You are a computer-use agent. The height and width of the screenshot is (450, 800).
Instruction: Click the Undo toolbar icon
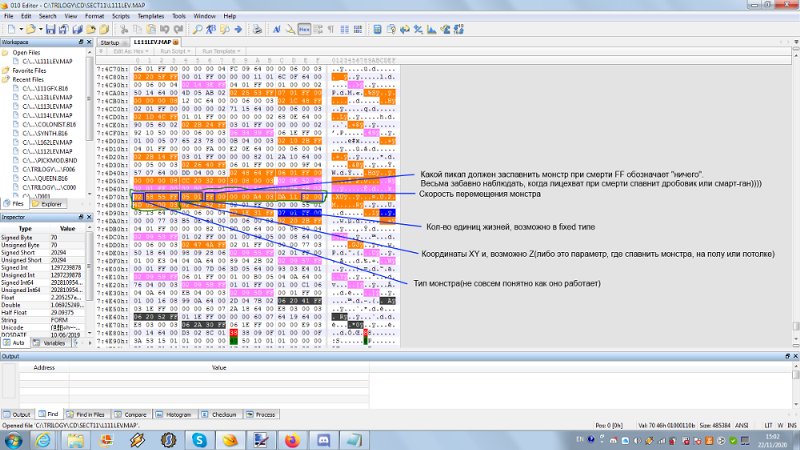164,29
